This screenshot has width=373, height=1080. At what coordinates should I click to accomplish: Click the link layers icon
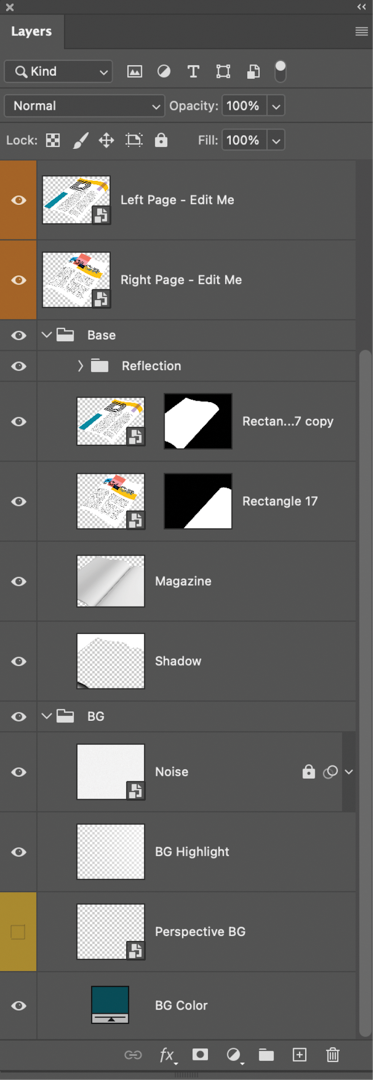tap(133, 1055)
